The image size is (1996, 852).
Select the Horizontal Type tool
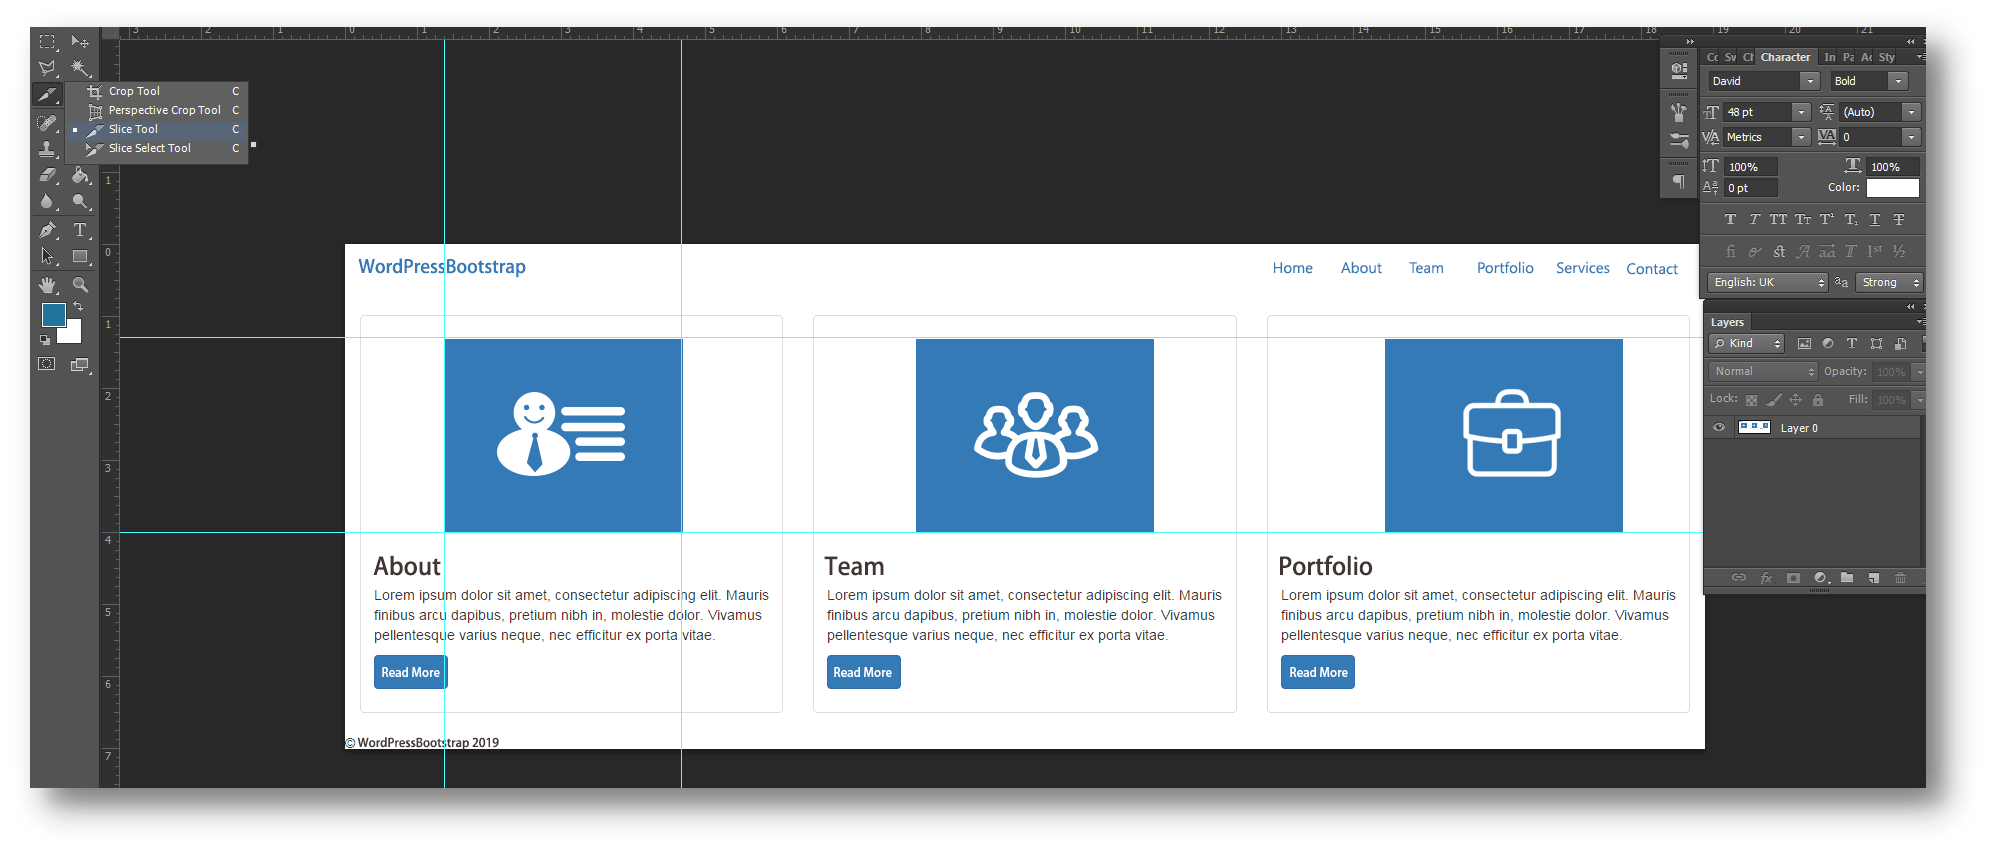tap(80, 230)
